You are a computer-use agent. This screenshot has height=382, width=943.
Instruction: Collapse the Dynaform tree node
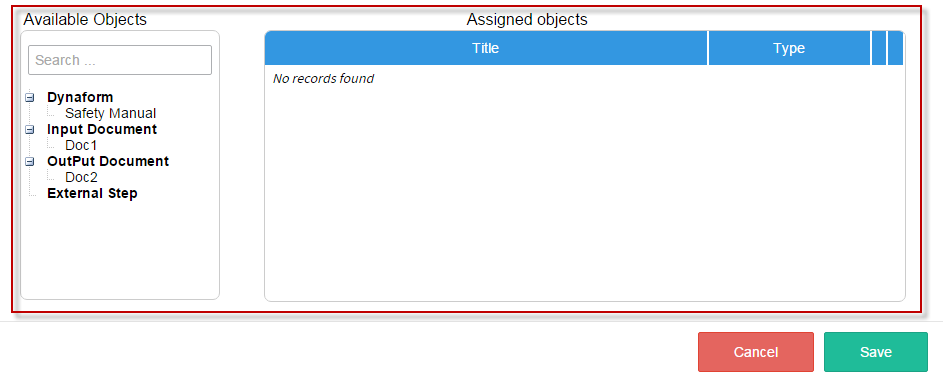[x=30, y=97]
